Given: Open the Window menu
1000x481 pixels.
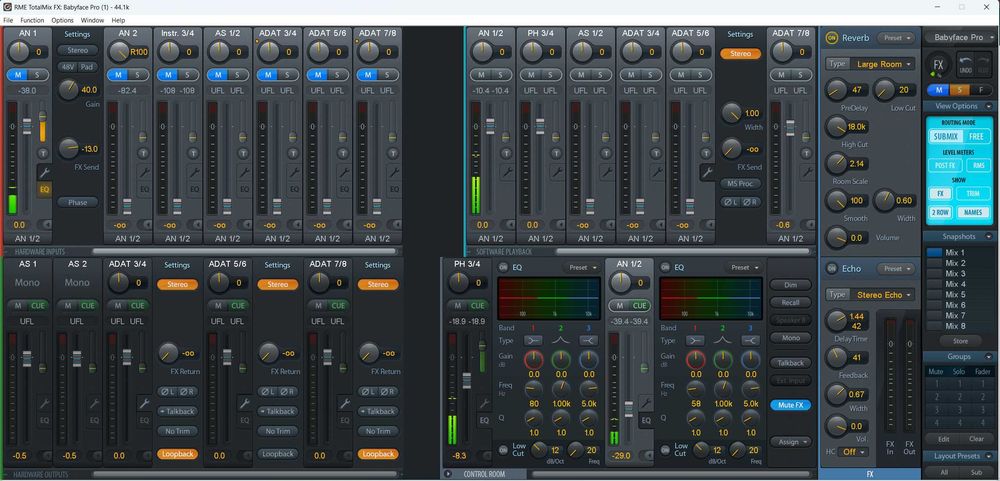Looking at the screenshot, I should click(92, 20).
